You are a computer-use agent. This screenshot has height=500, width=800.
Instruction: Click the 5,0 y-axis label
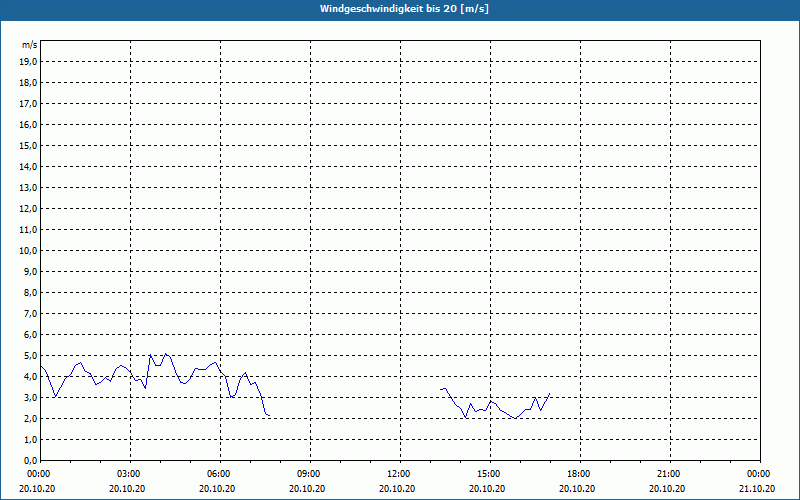point(29,356)
